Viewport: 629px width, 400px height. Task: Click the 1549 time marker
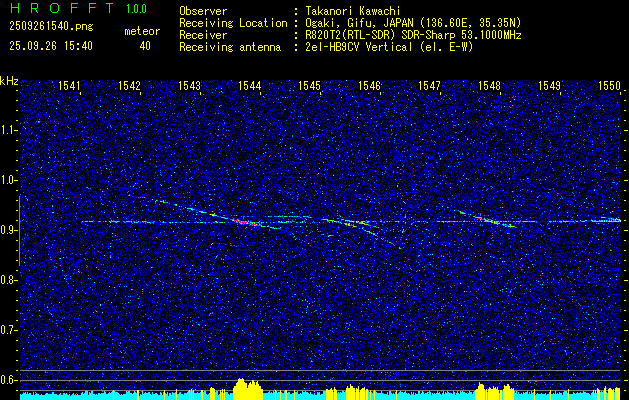pos(549,85)
